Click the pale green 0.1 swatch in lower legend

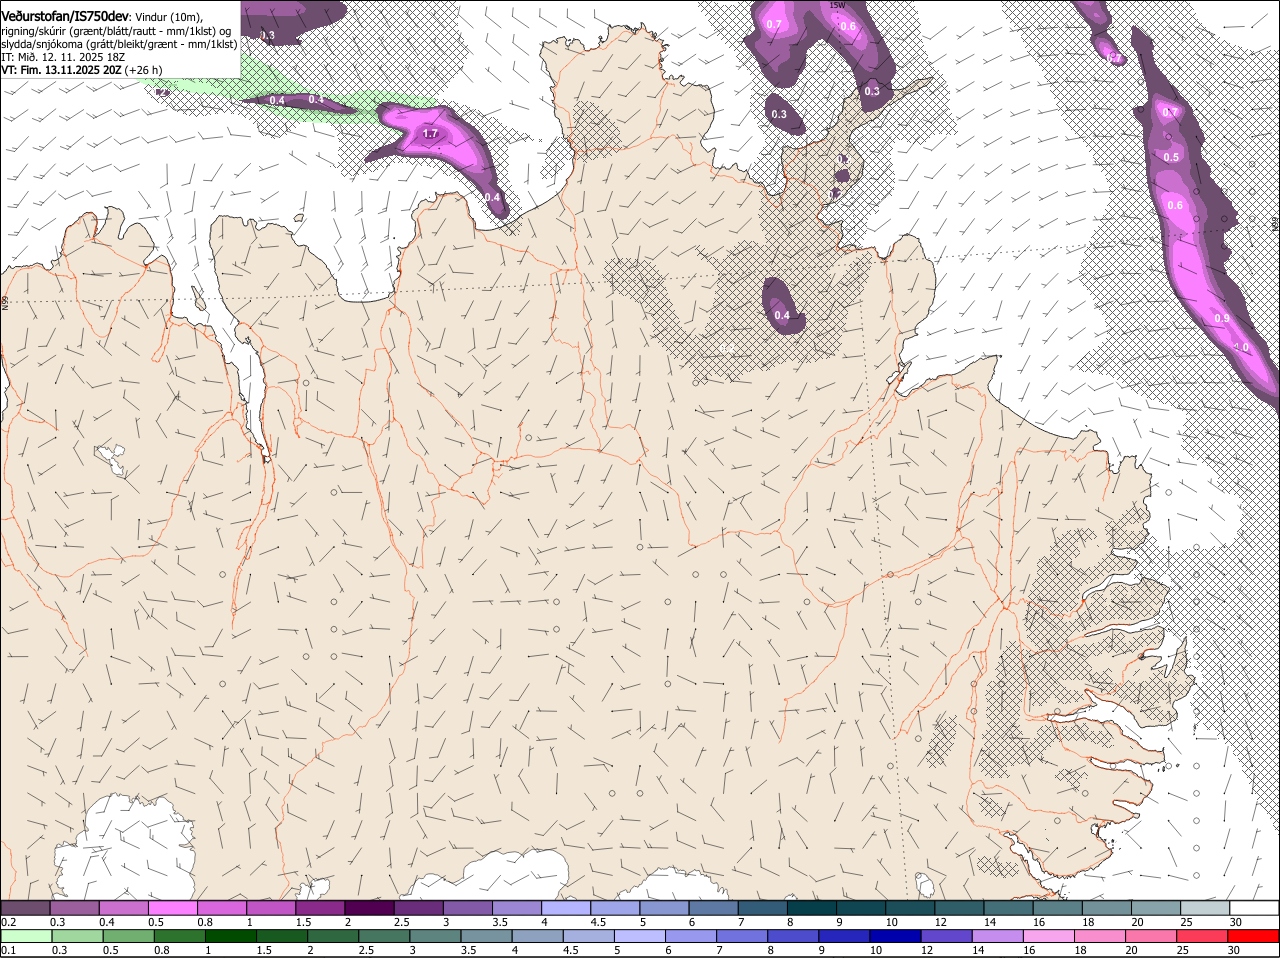pyautogui.click(x=26, y=937)
